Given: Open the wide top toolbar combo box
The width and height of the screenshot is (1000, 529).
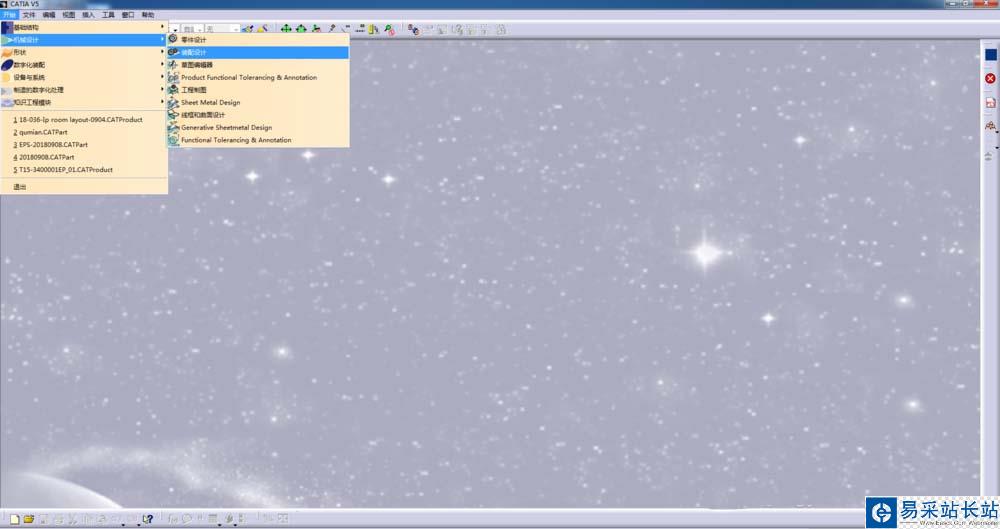Looking at the screenshot, I should point(222,29).
